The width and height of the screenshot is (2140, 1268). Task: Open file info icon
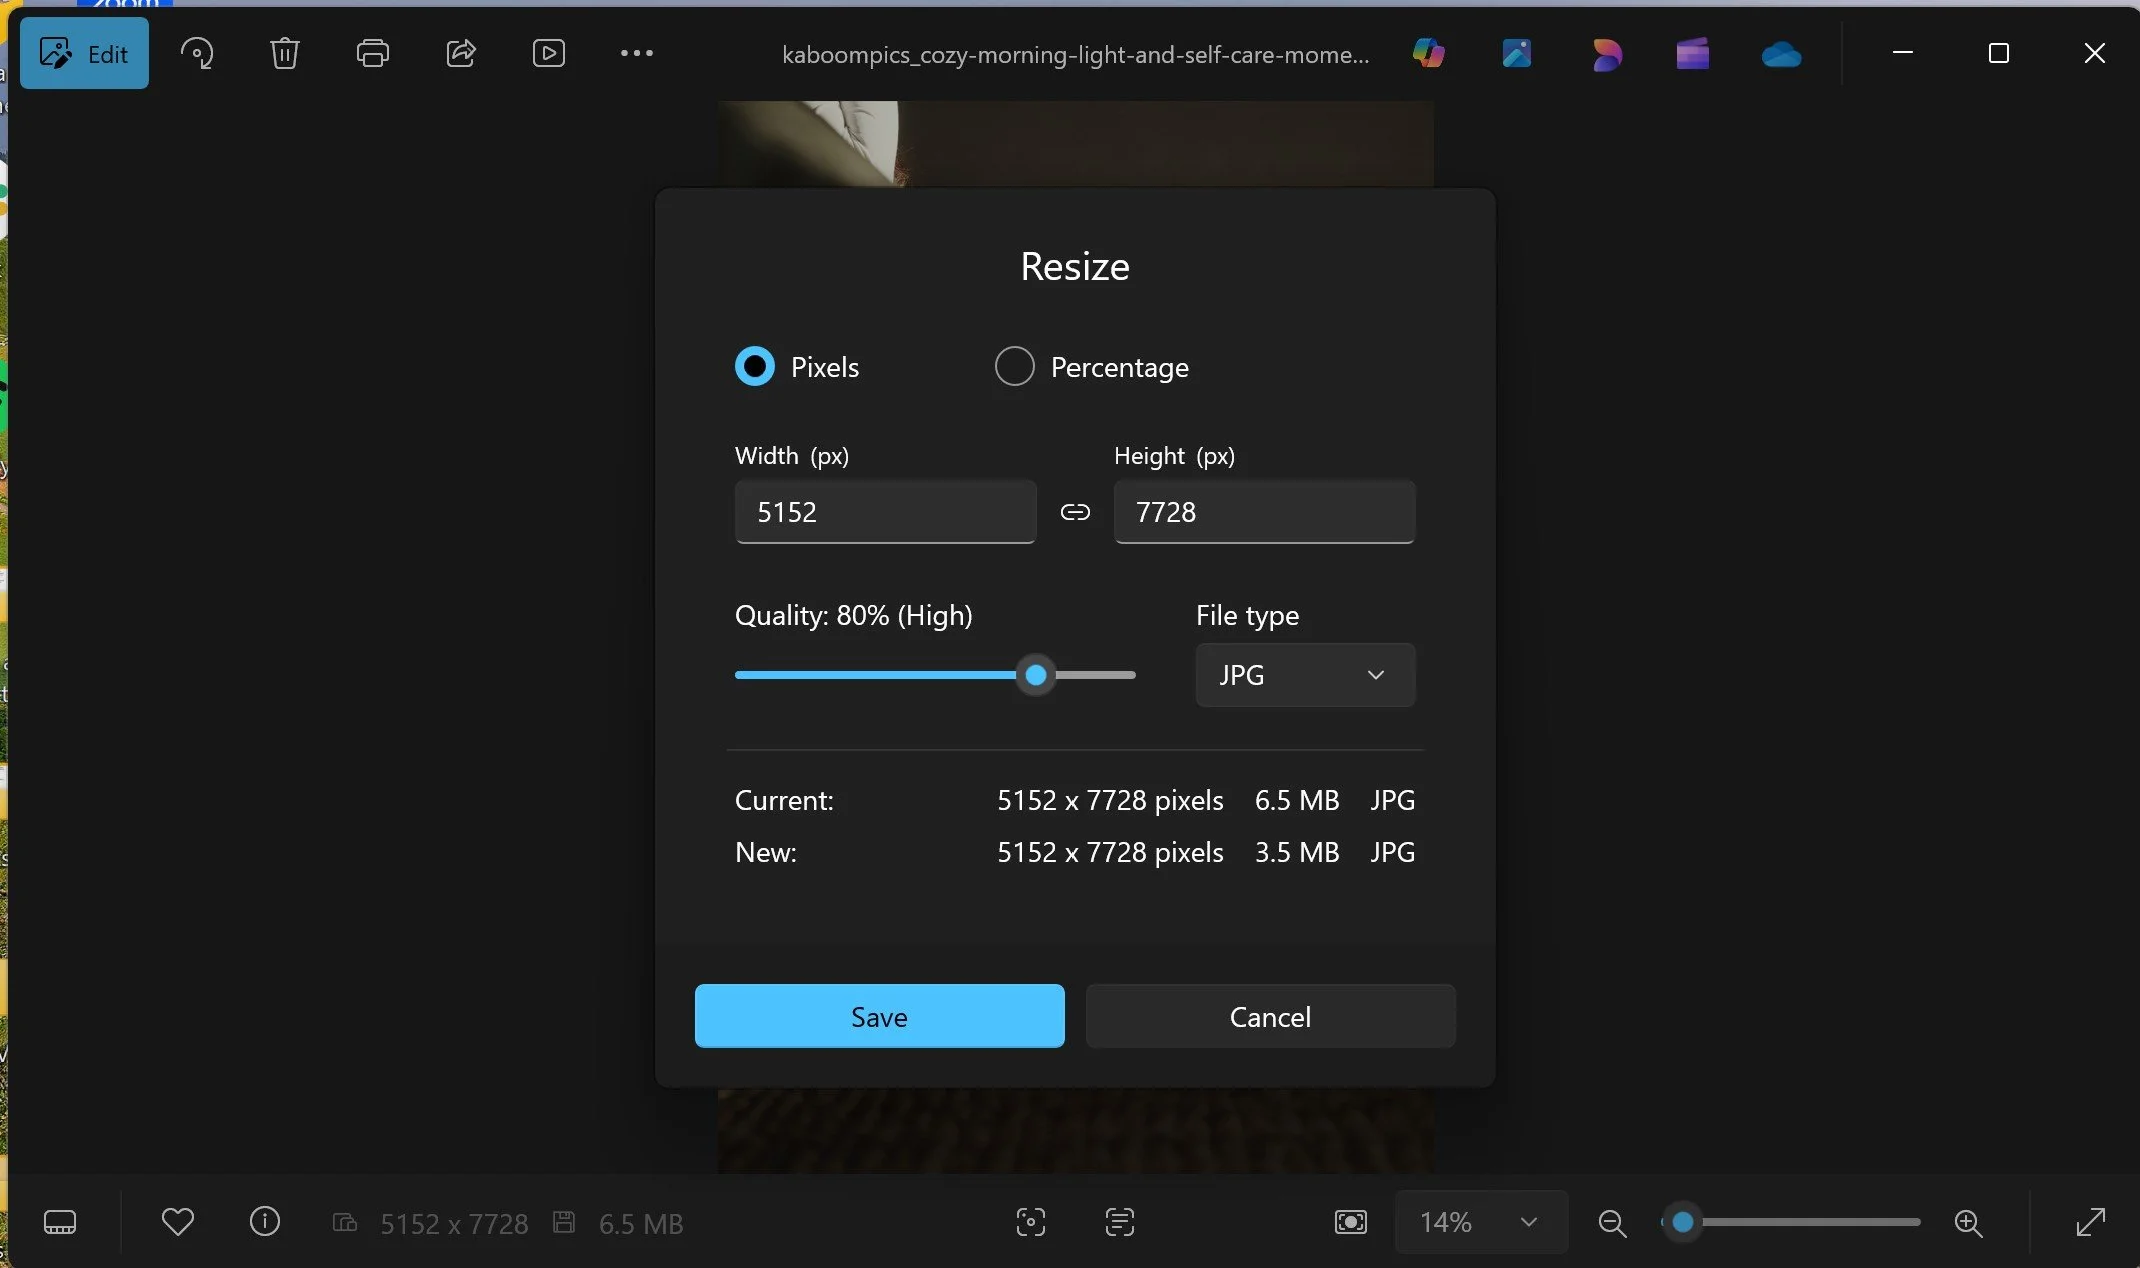[265, 1222]
